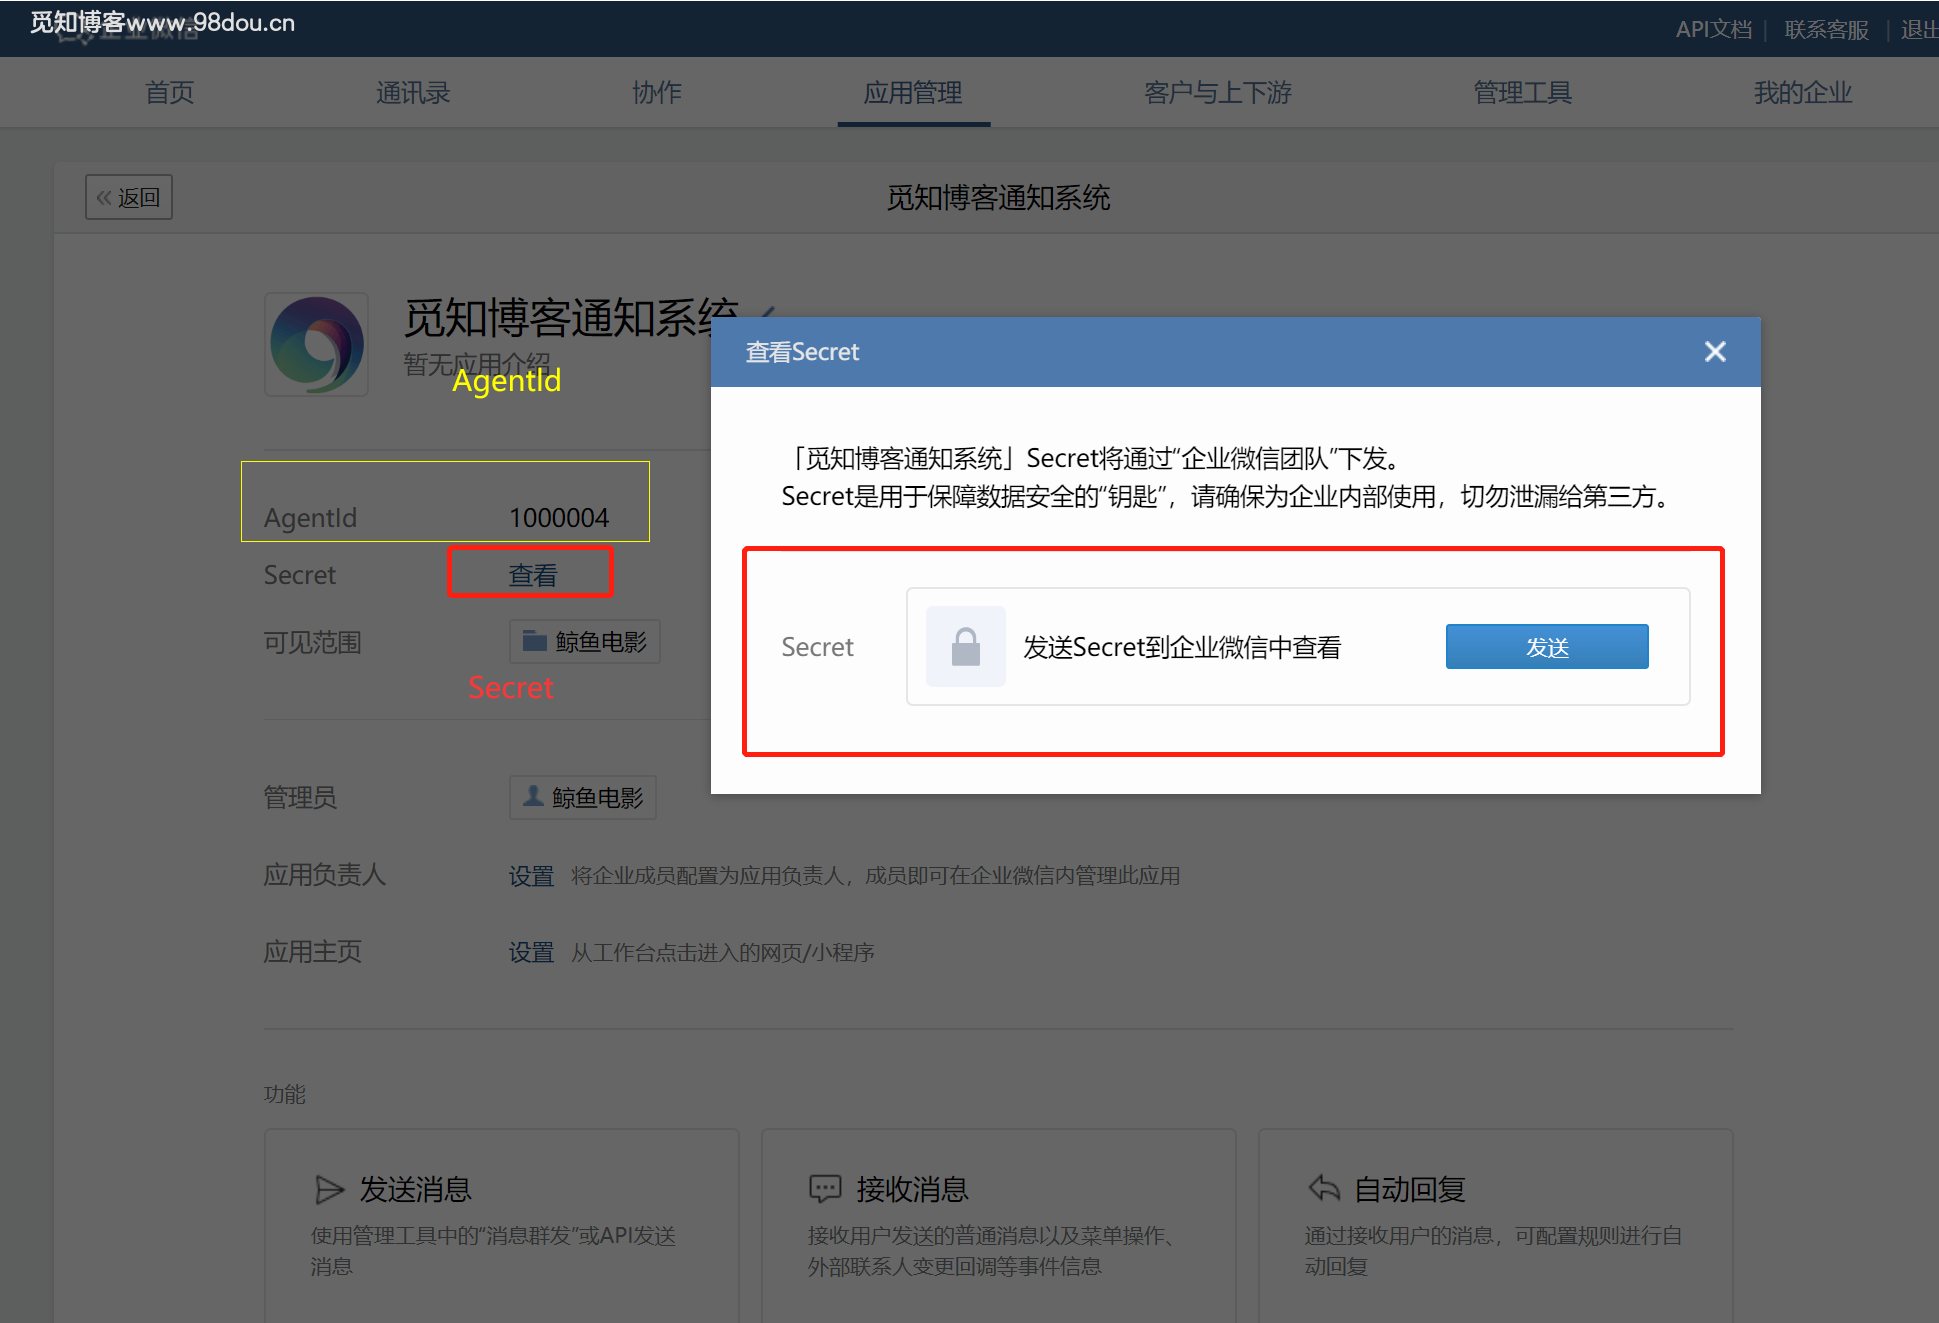The height and width of the screenshot is (1323, 1939).
Task: Click the blue 发送 button
Action: pyautogui.click(x=1547, y=647)
